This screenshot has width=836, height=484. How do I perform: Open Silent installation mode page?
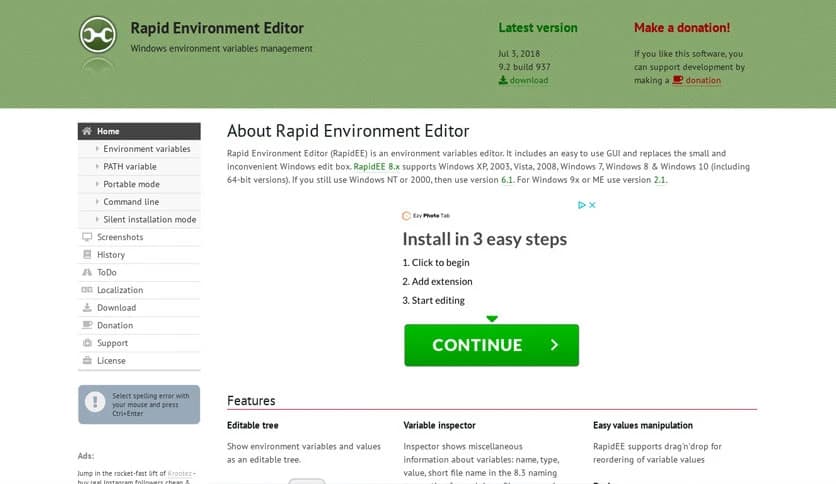pos(139,219)
